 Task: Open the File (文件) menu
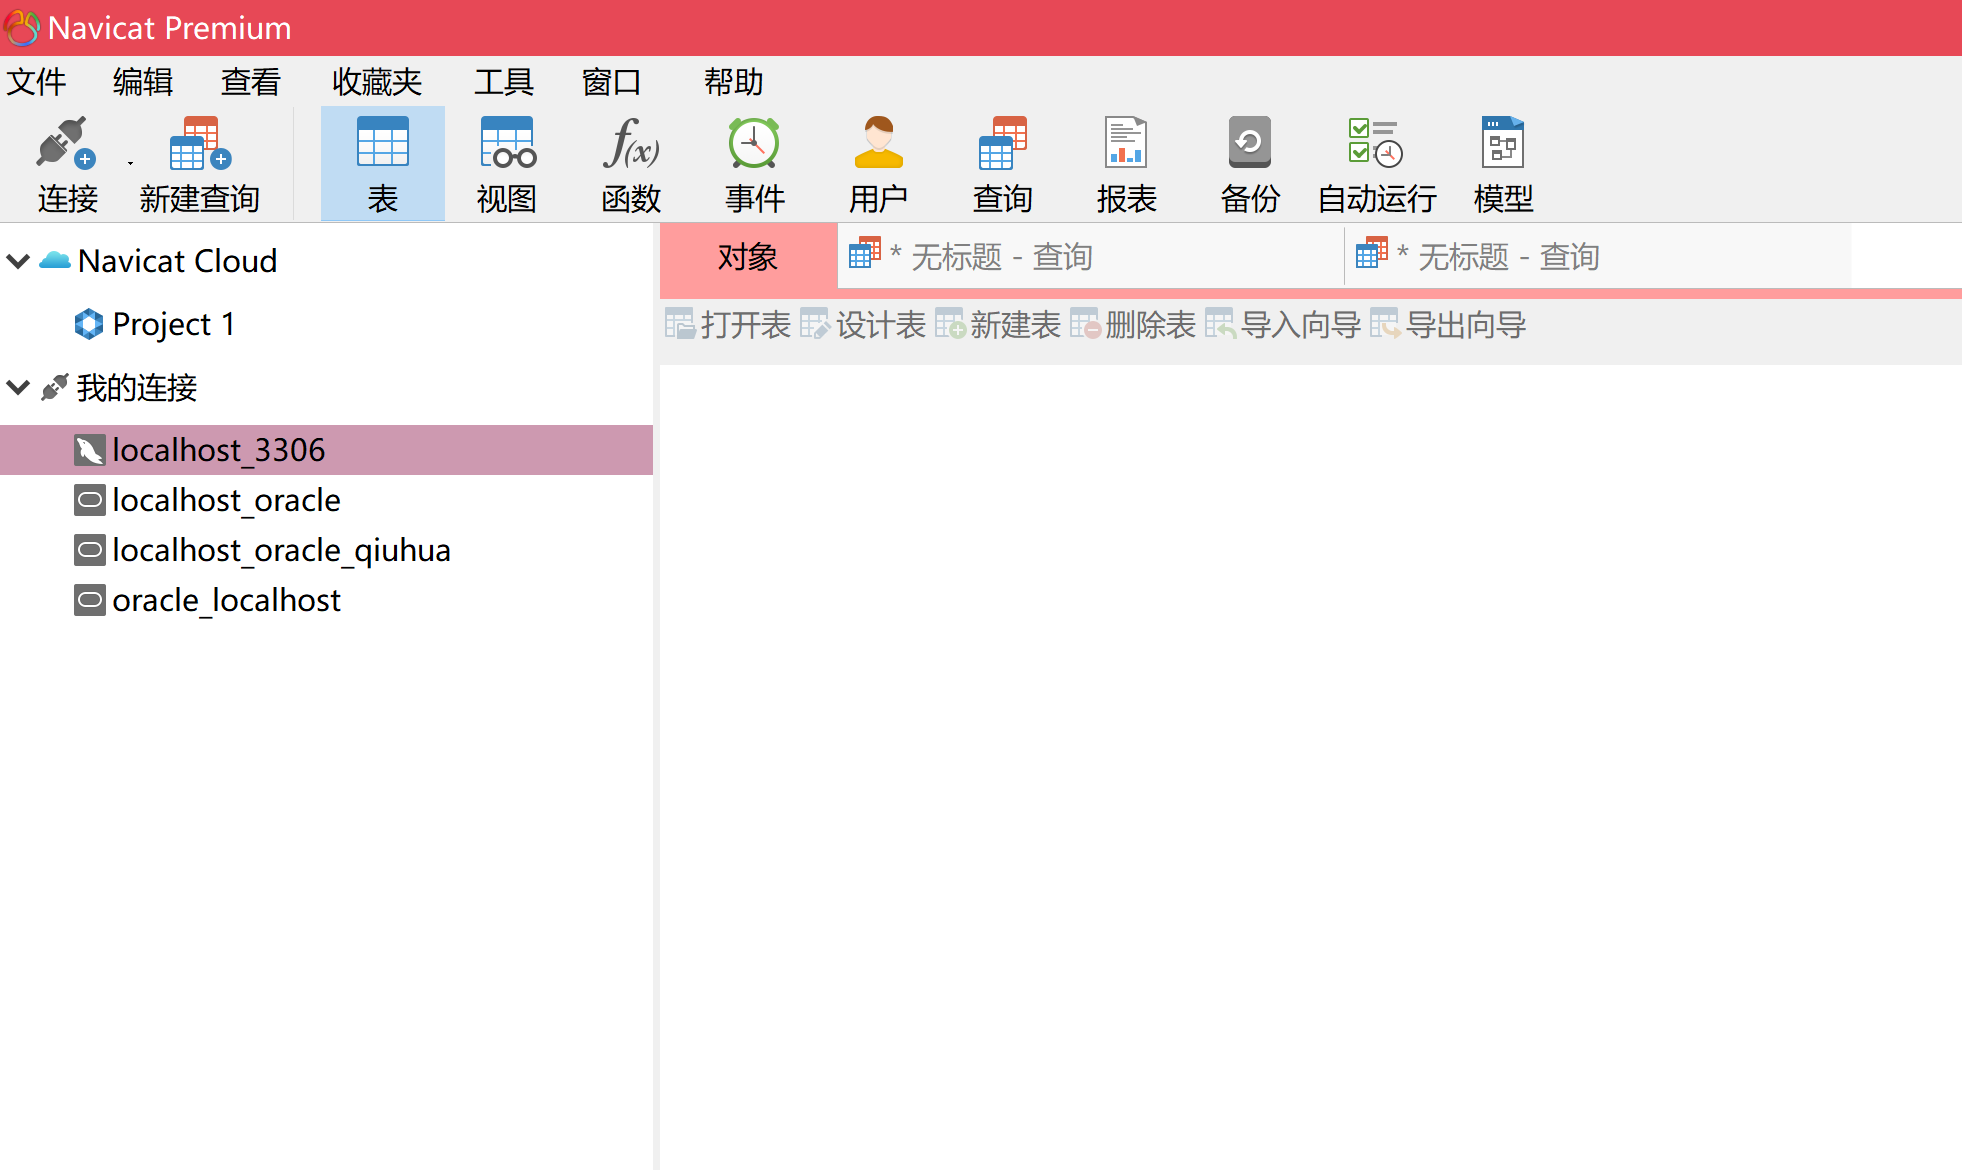coord(37,82)
